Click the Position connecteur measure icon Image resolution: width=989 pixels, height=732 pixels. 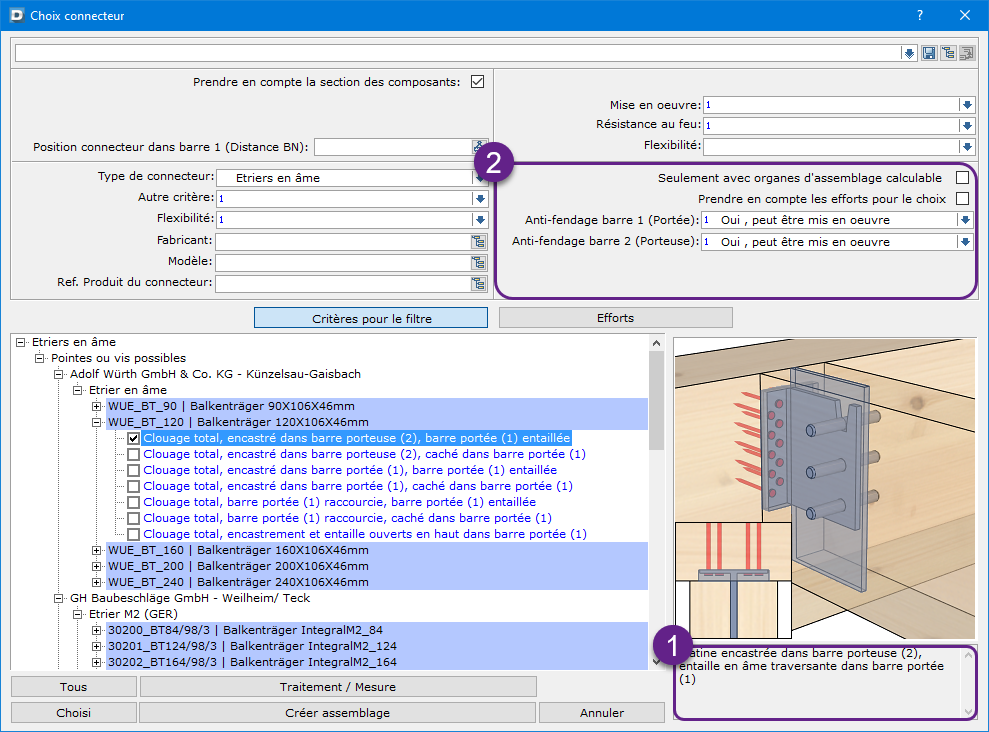pyautogui.click(x=479, y=147)
